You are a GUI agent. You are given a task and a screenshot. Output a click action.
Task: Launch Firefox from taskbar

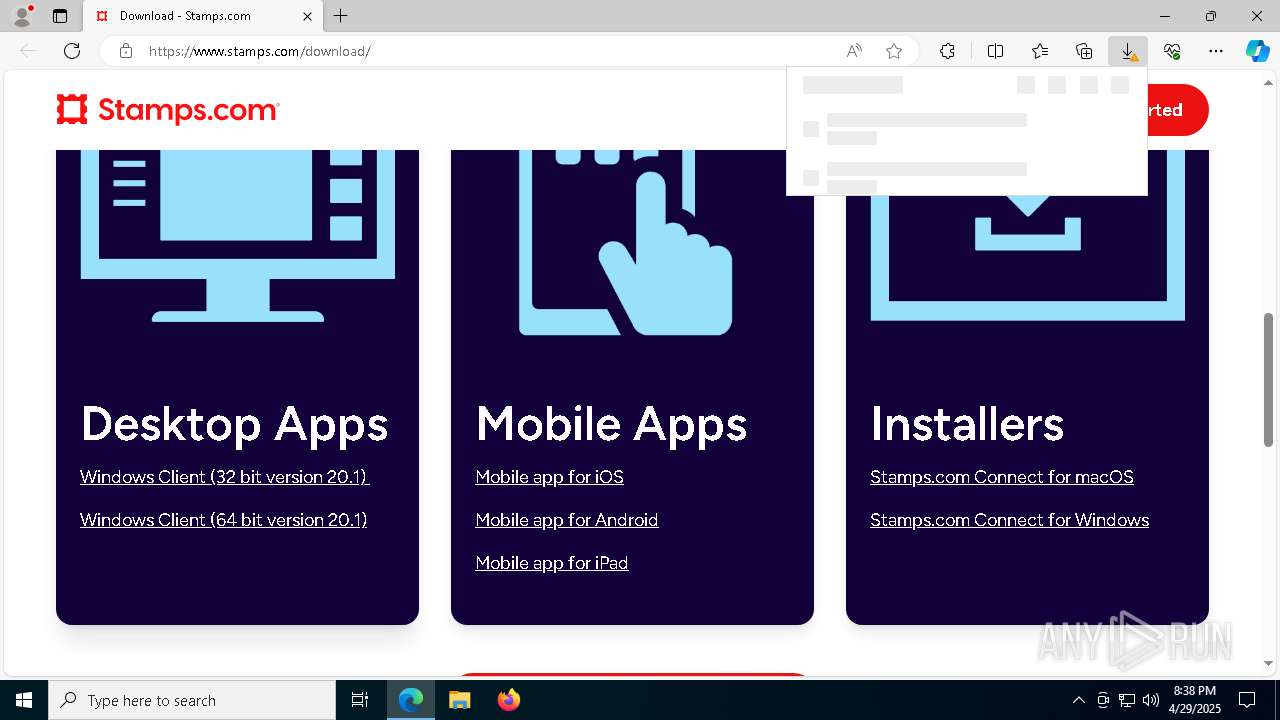pos(508,700)
